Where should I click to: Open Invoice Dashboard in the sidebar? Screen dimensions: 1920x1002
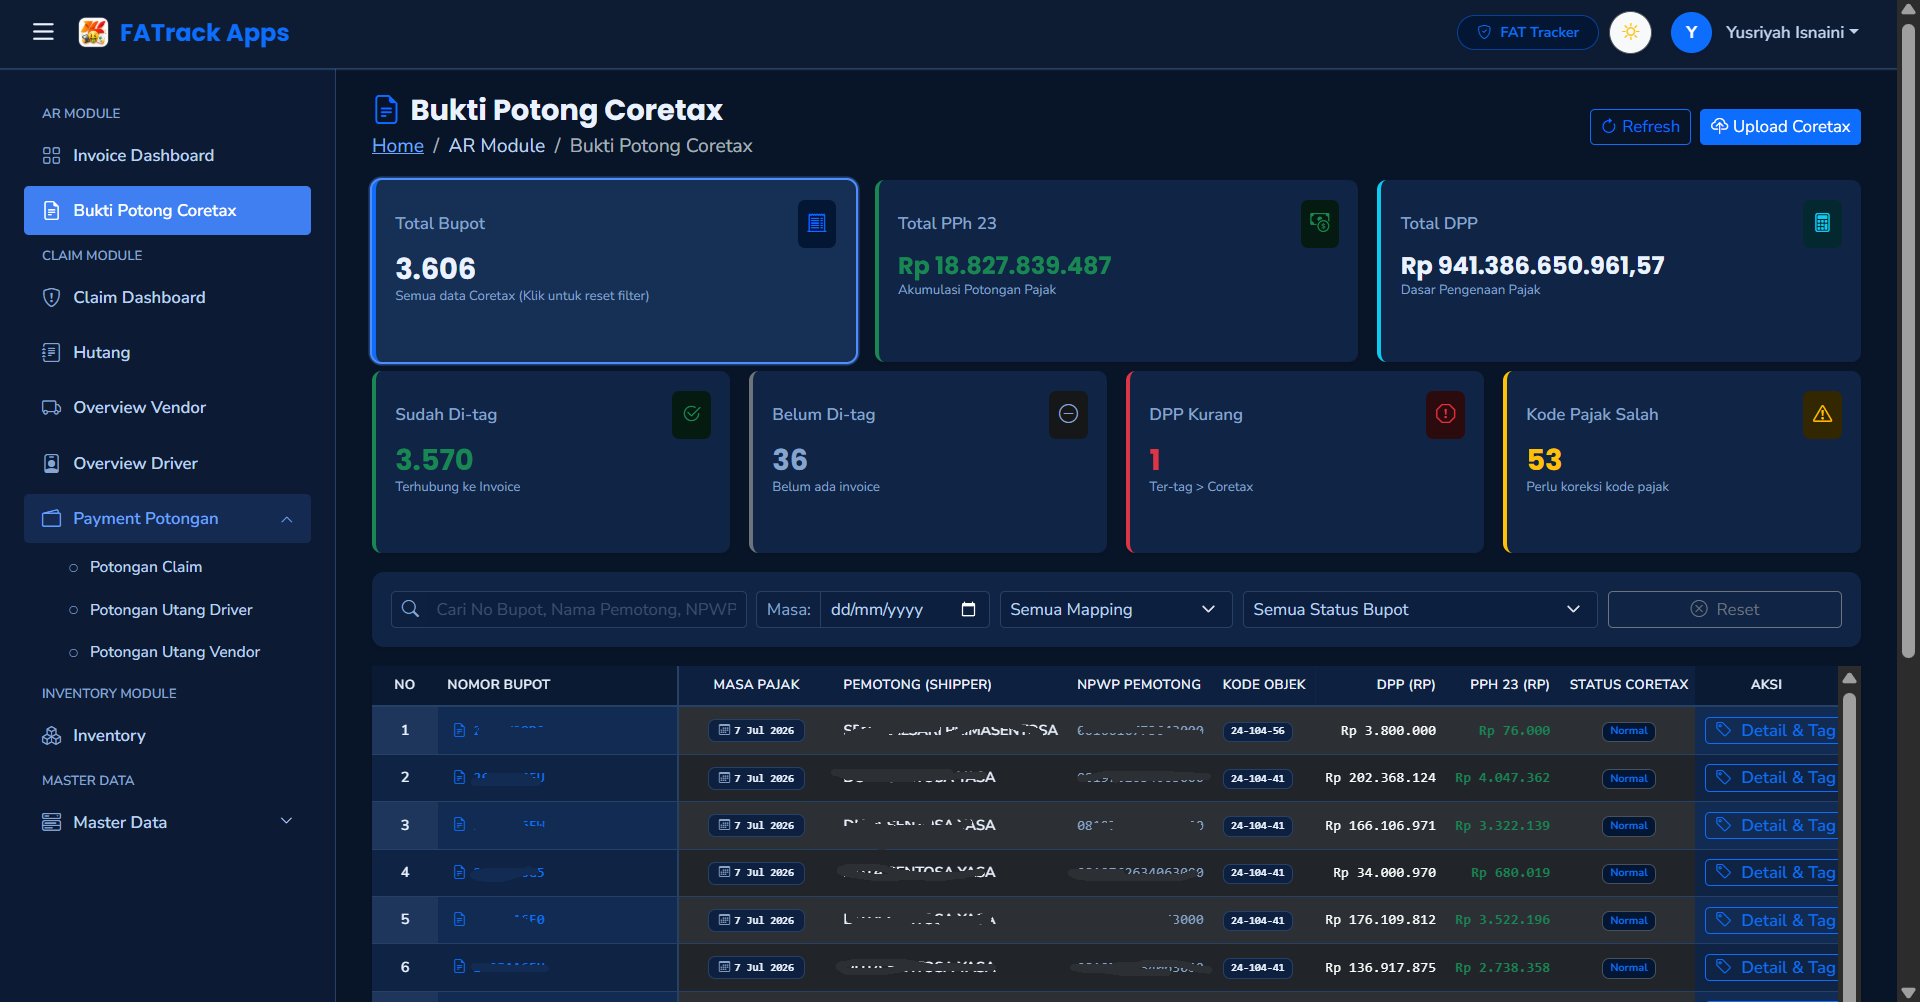pos(167,155)
